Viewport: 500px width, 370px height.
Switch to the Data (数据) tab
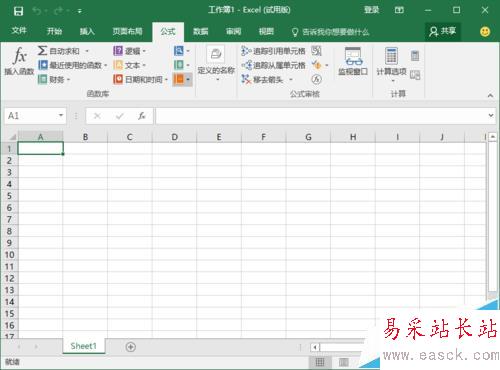click(201, 31)
